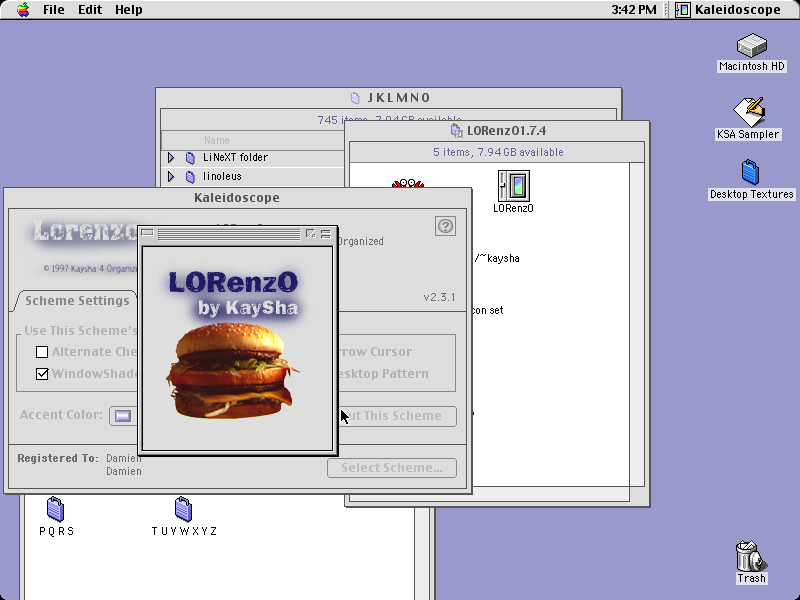Open the Accent Color swatch picker
This screenshot has width=800, height=600.
click(x=123, y=416)
